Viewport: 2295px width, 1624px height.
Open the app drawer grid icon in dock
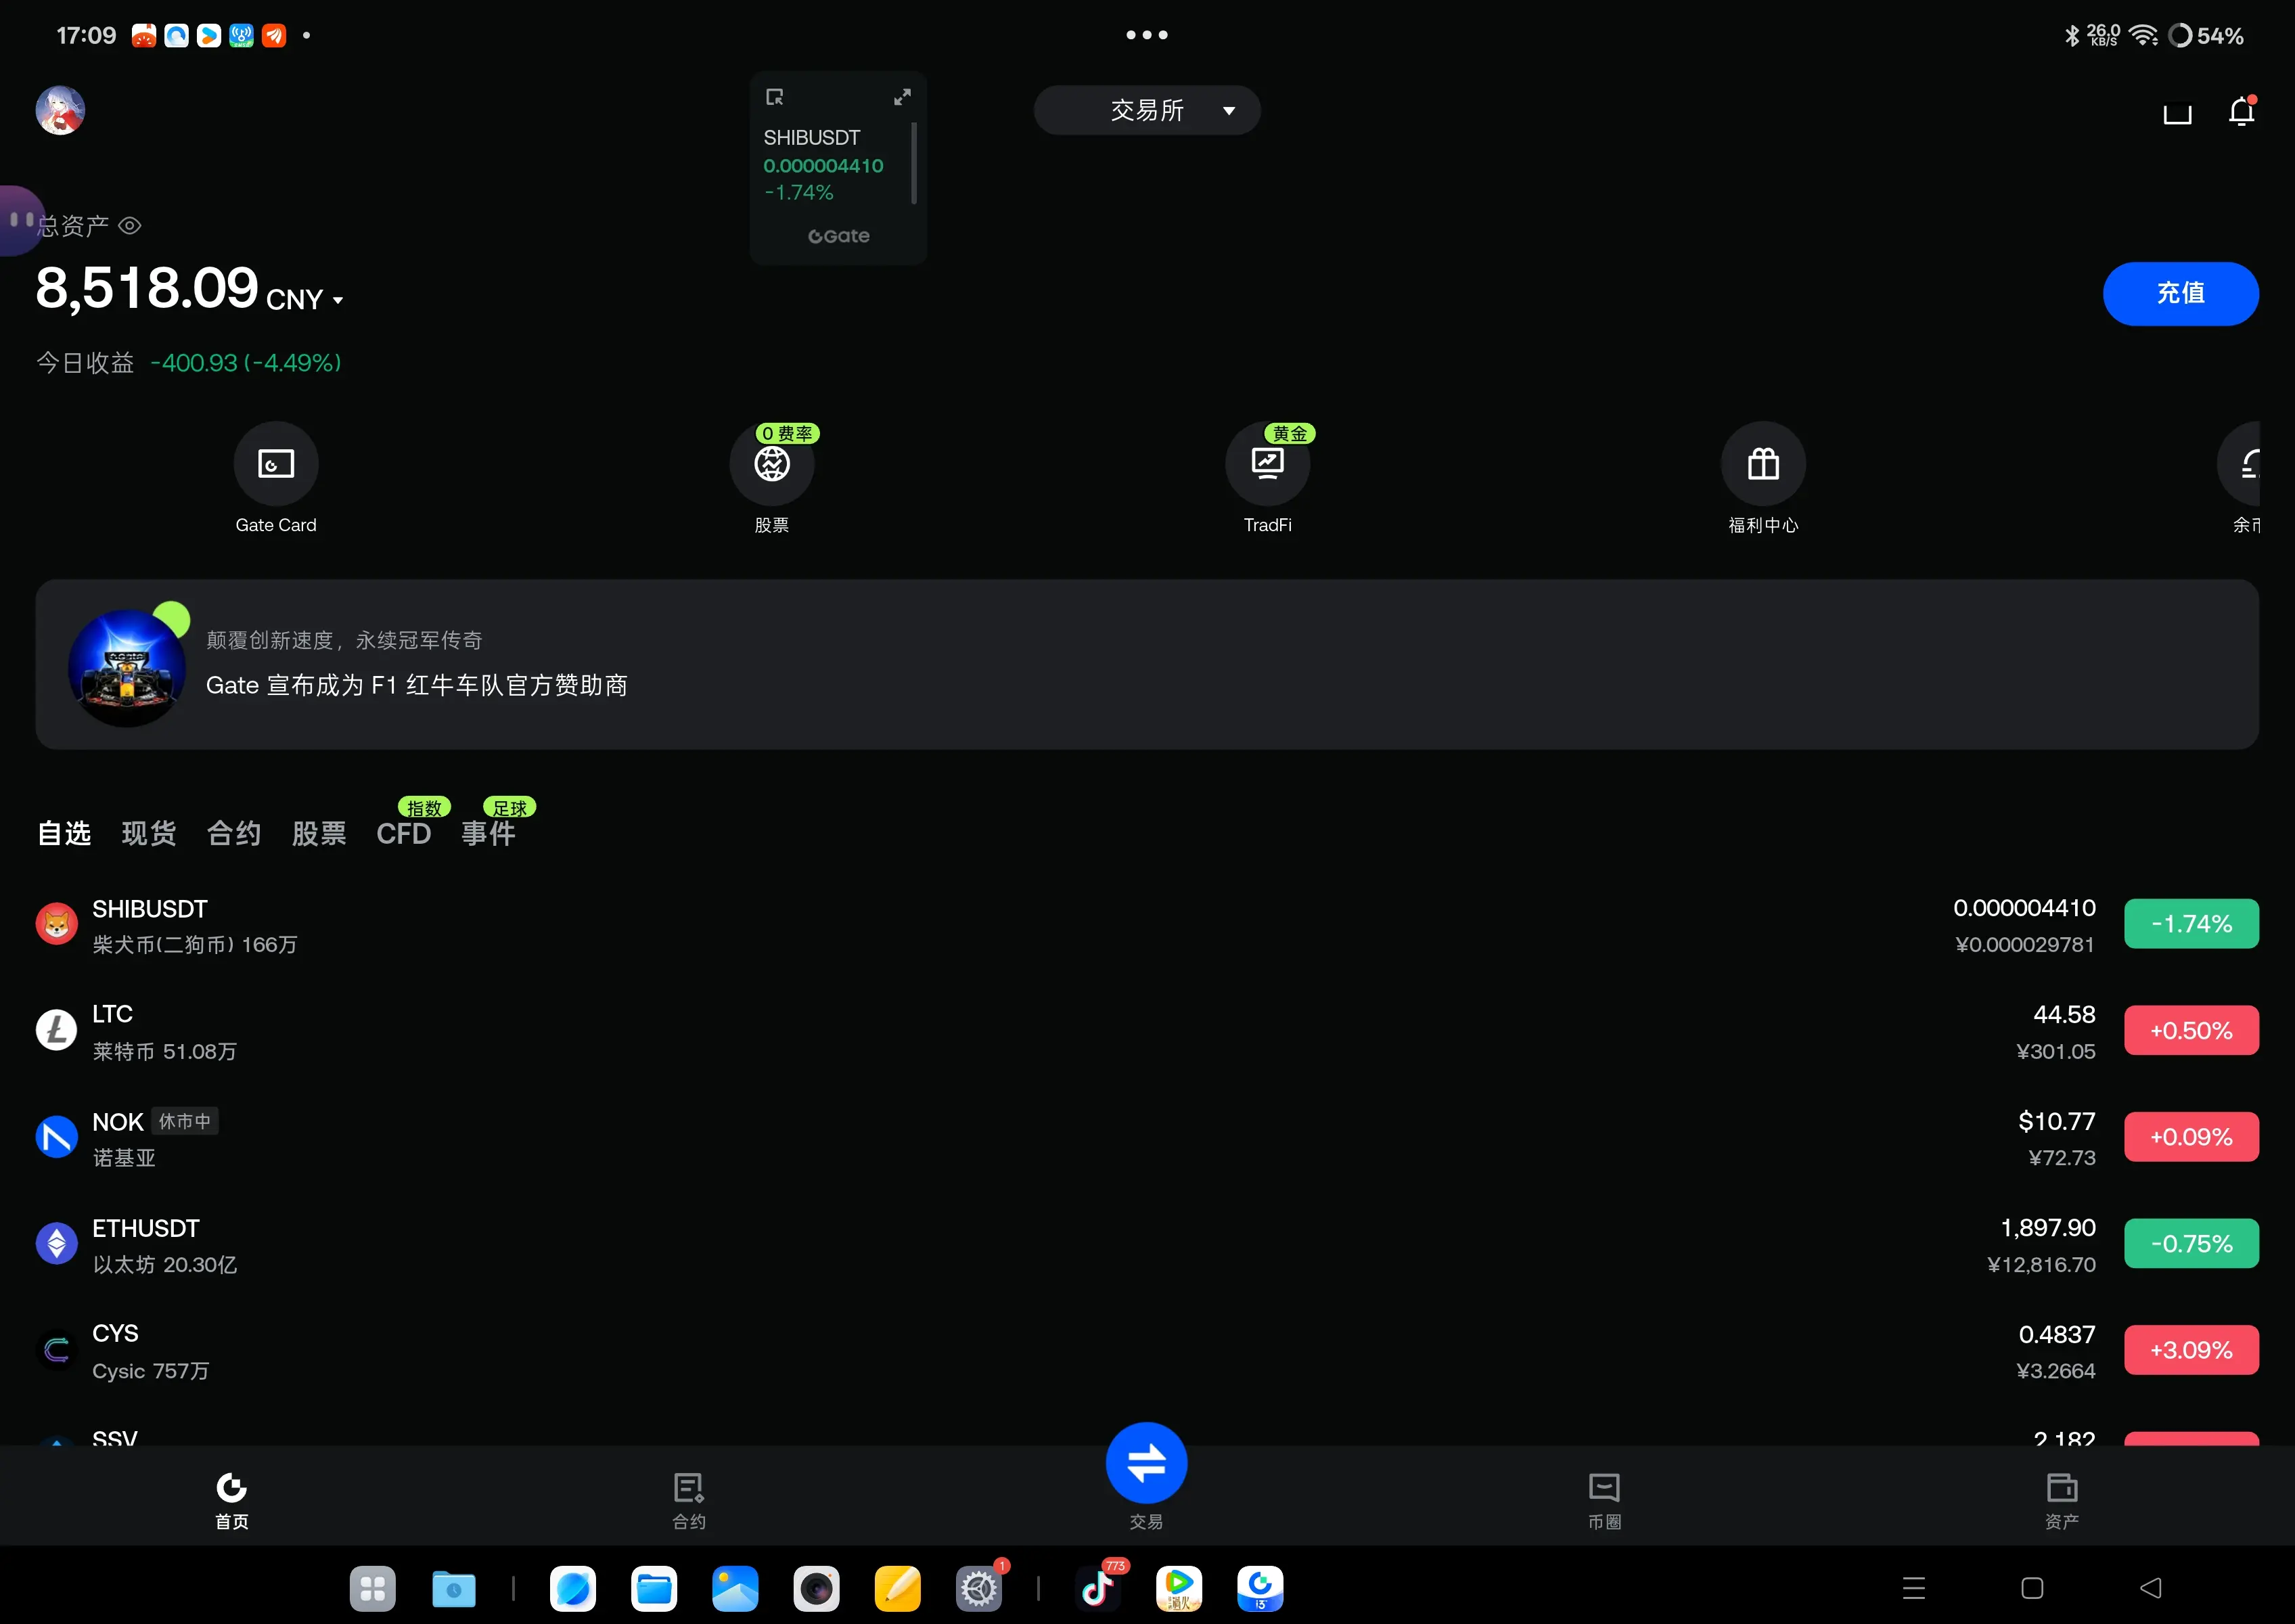pyautogui.click(x=373, y=1588)
